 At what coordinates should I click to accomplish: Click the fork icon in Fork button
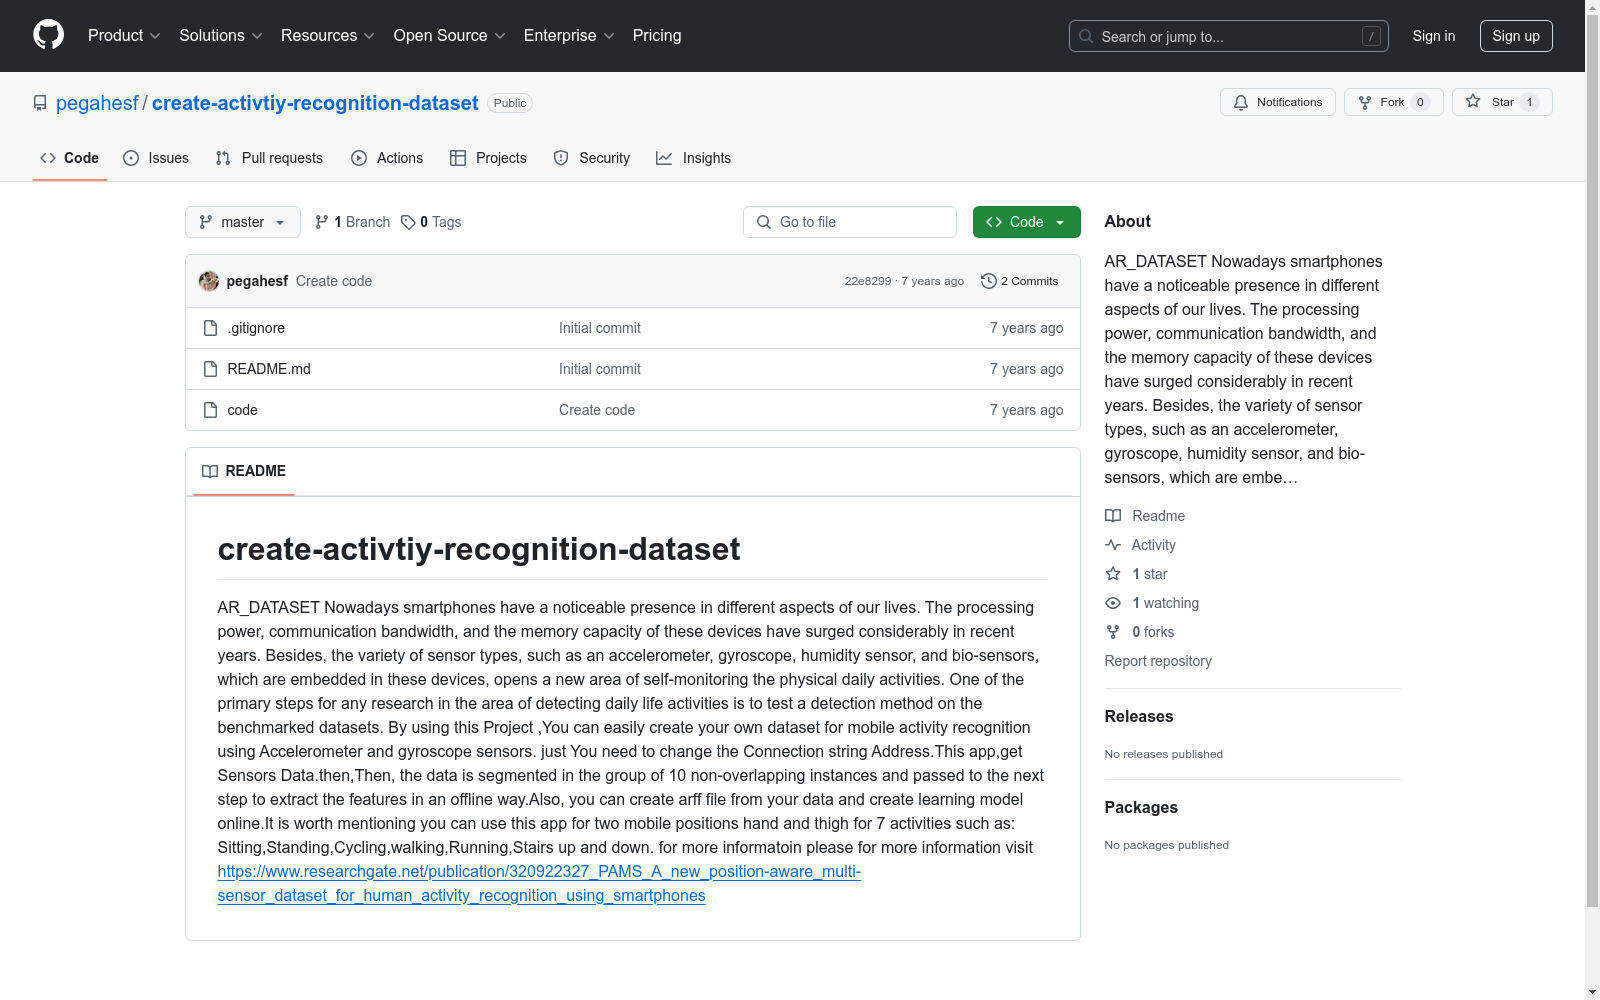click(x=1365, y=102)
